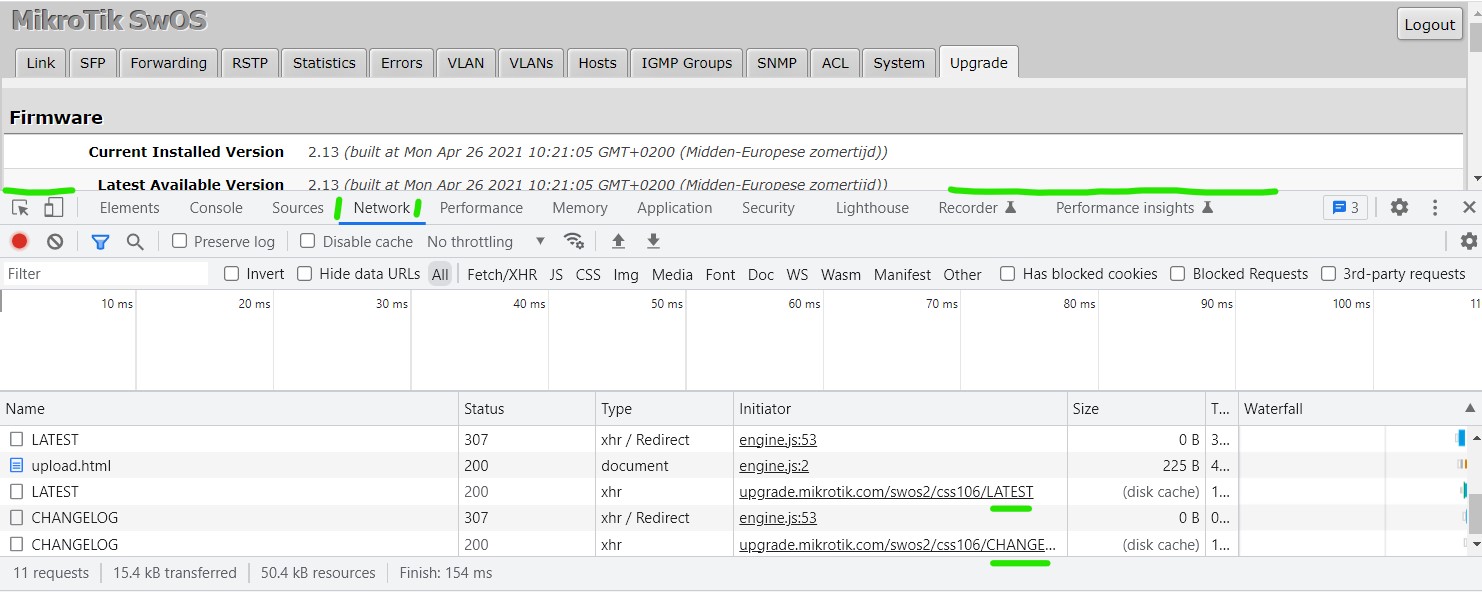The width and height of the screenshot is (1482, 592).
Task: Enable Hide data URLs
Action: 305,274
